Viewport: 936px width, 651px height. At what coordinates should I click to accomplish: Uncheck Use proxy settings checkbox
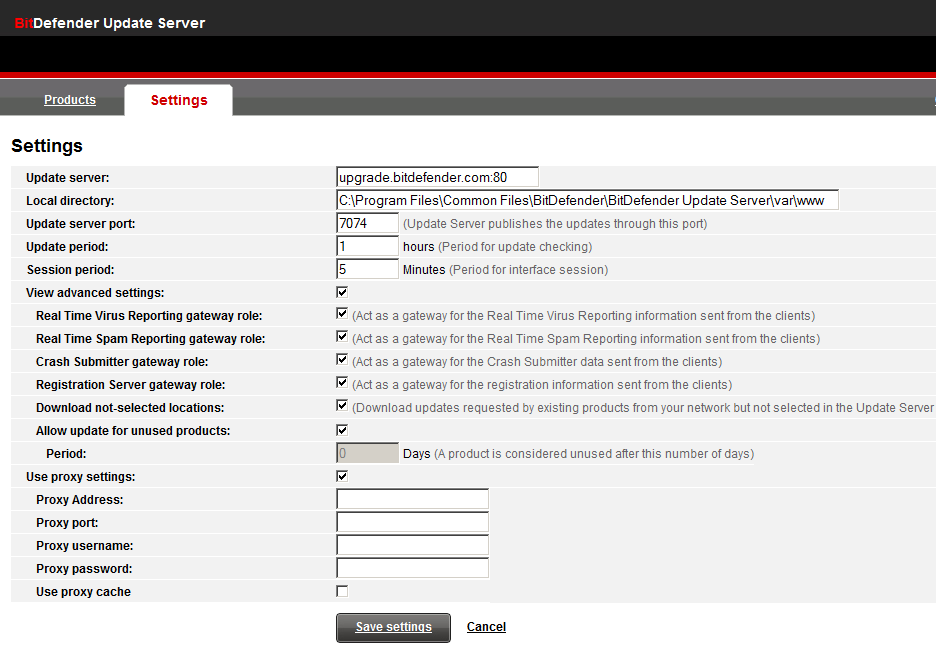coord(342,476)
